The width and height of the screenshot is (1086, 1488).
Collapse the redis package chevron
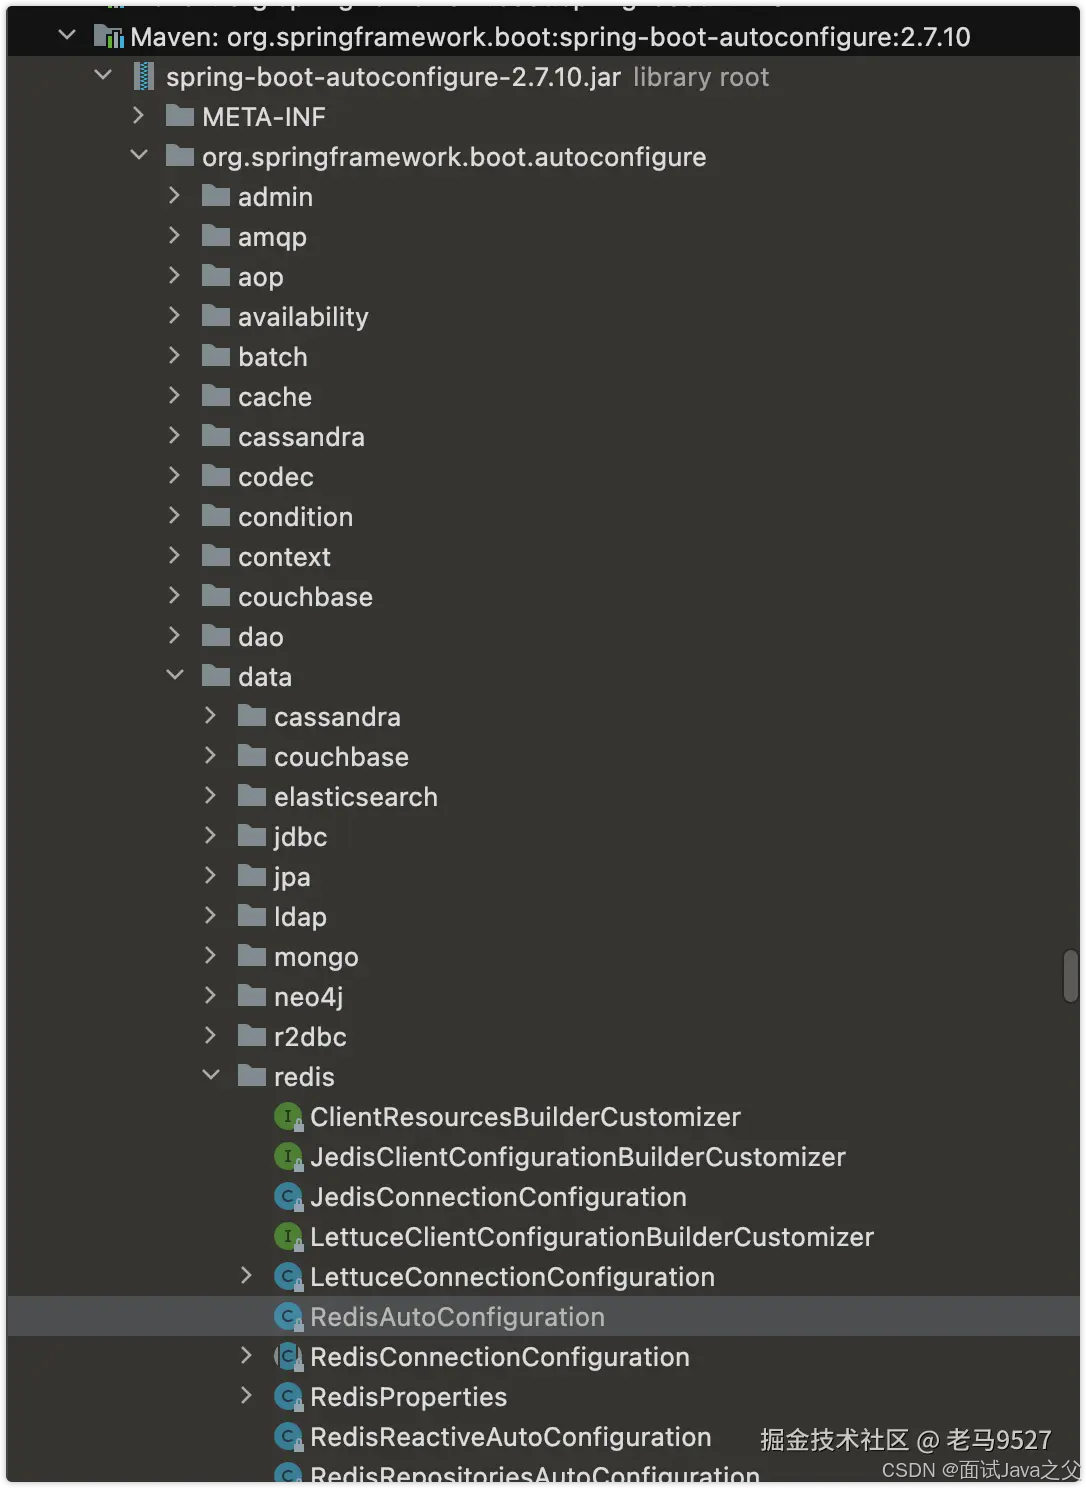tap(211, 1075)
